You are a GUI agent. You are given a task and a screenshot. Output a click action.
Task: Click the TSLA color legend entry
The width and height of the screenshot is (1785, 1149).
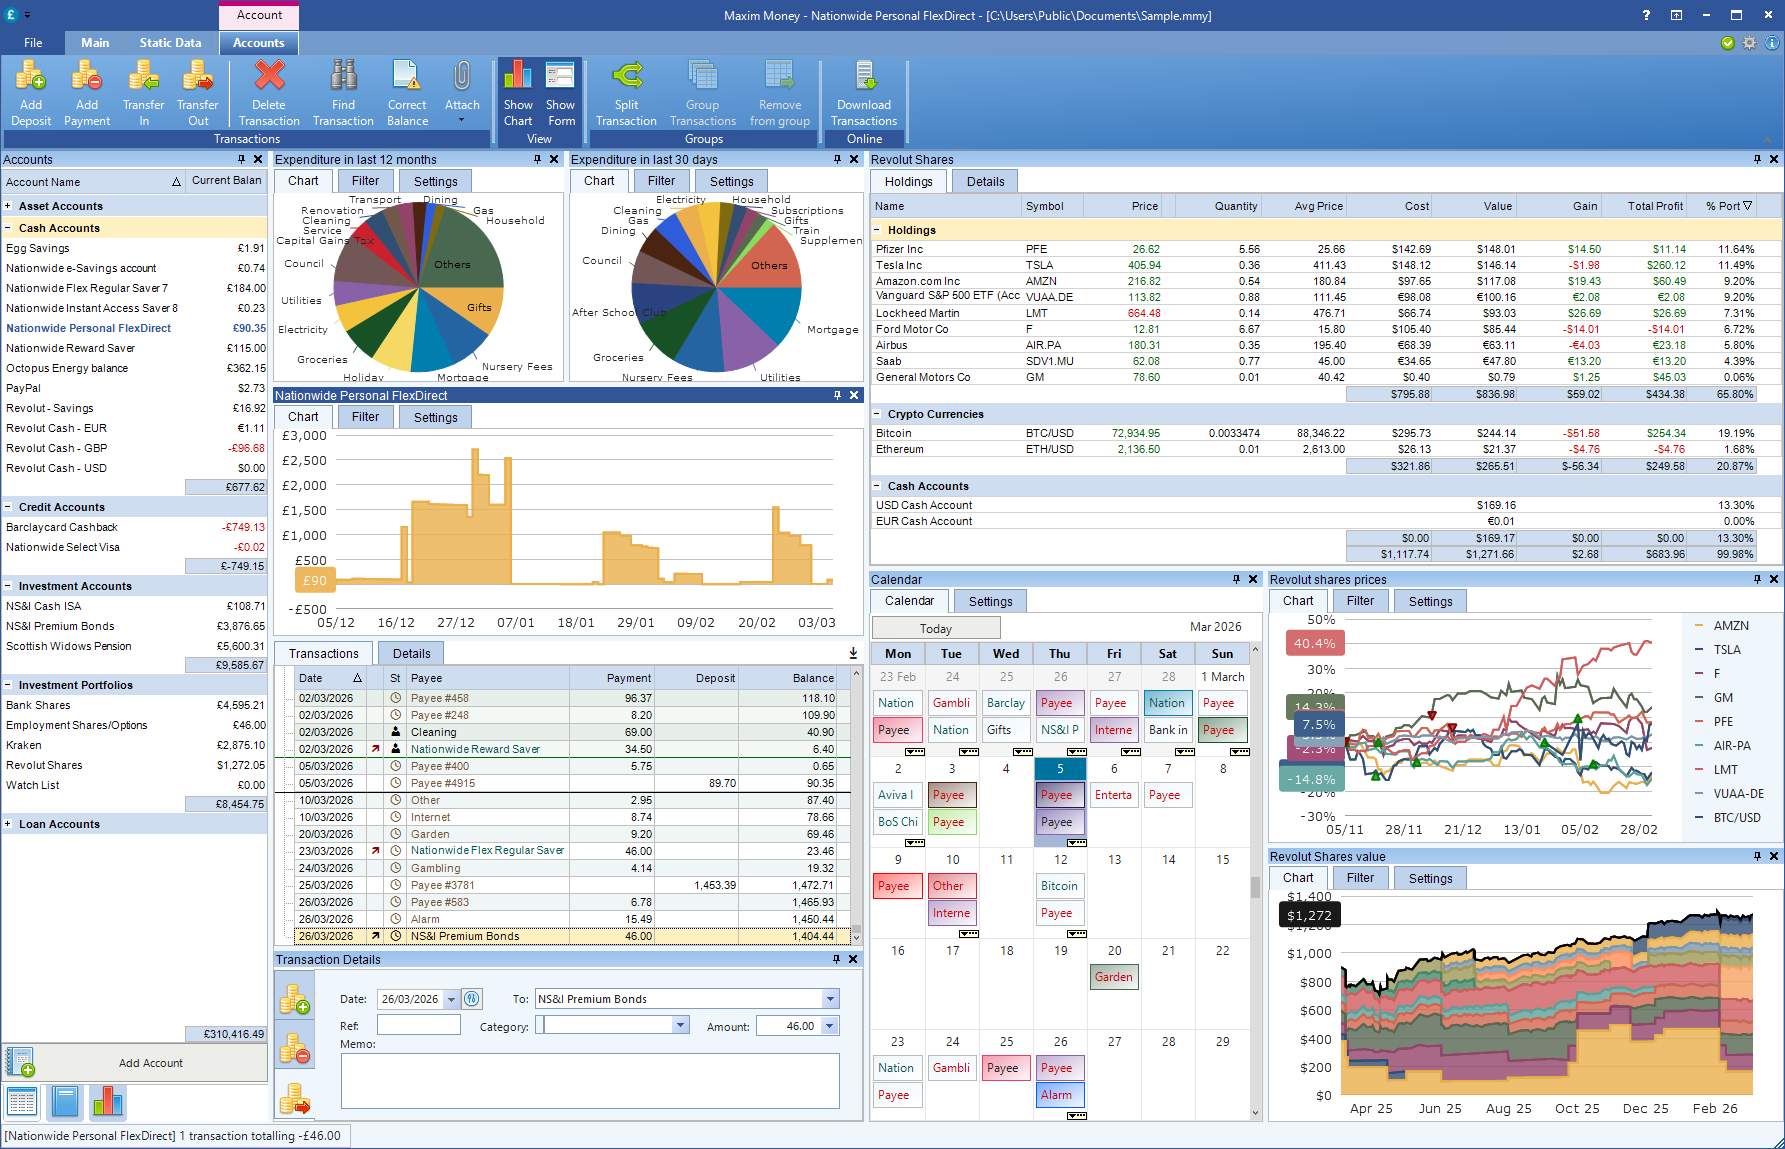[x=1723, y=649]
